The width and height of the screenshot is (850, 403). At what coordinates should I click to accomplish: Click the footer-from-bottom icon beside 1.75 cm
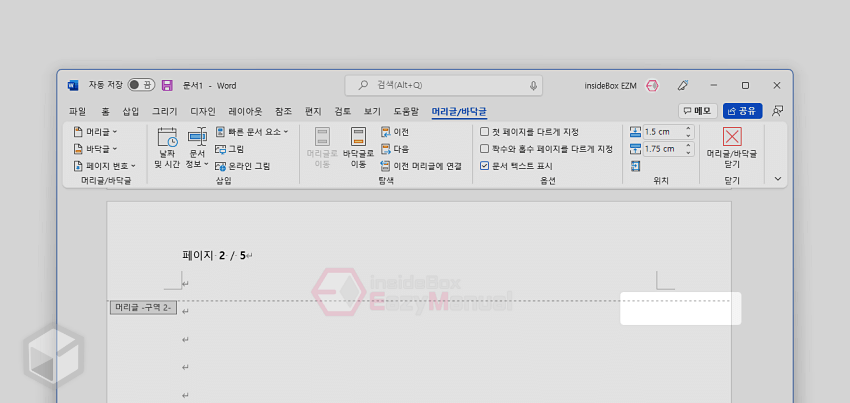(635, 149)
